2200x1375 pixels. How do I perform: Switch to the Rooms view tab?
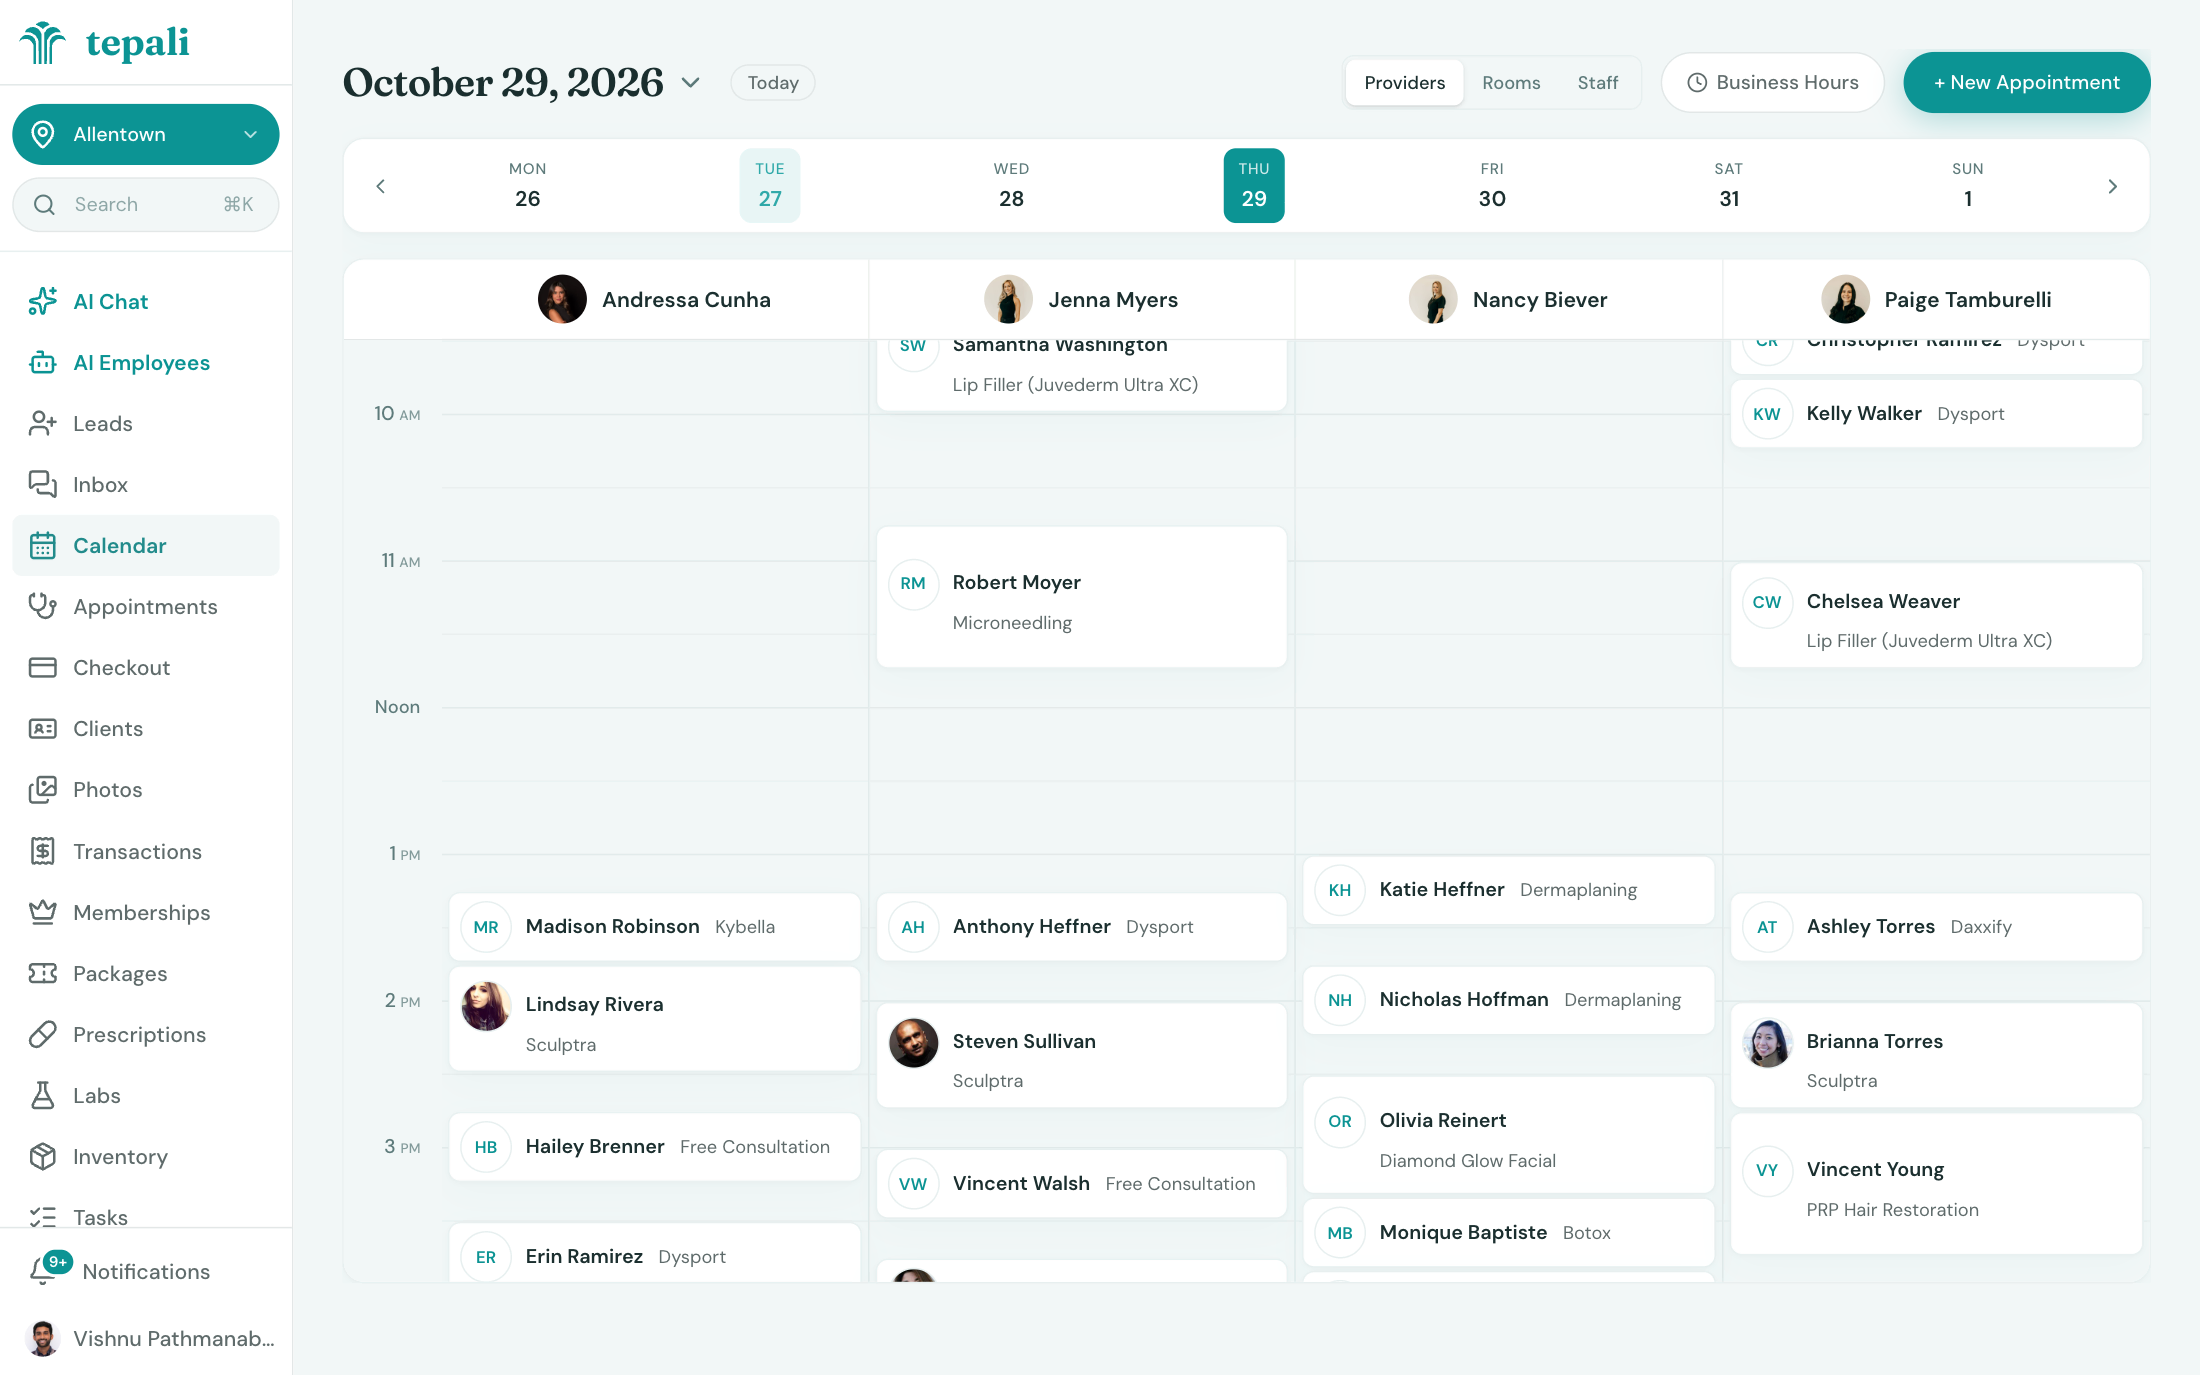click(1511, 83)
